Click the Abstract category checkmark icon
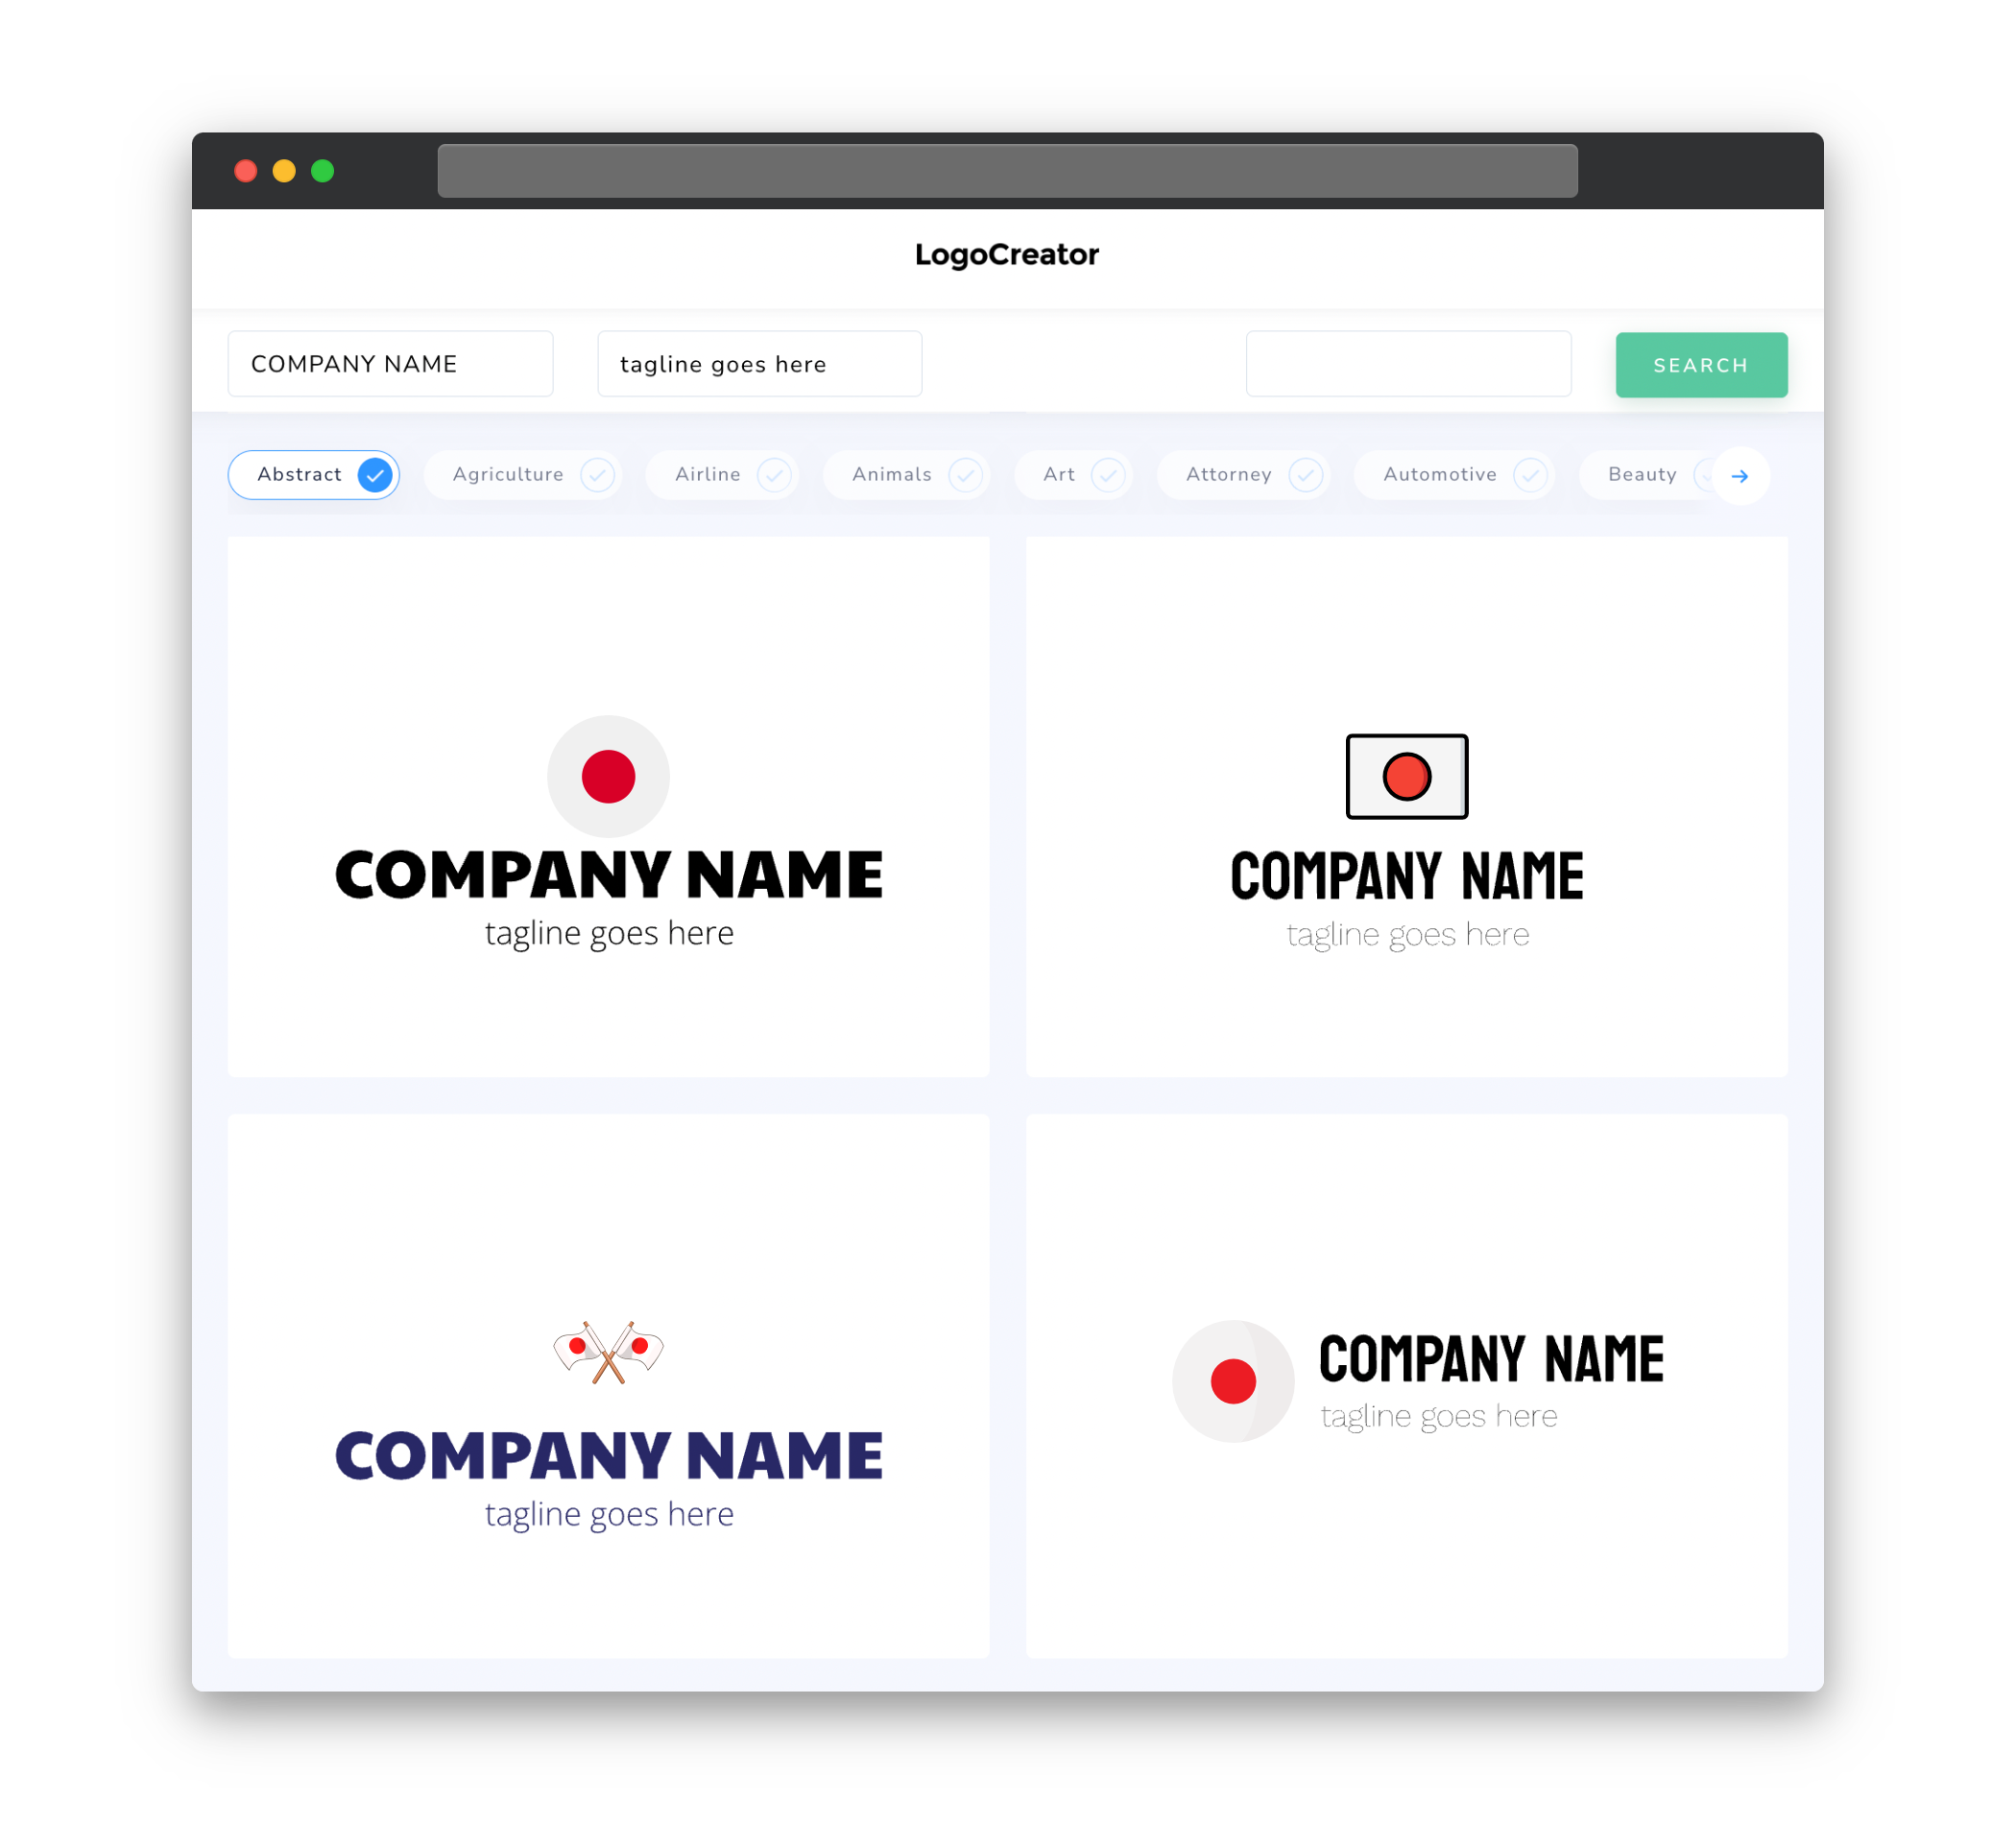 click(x=374, y=474)
